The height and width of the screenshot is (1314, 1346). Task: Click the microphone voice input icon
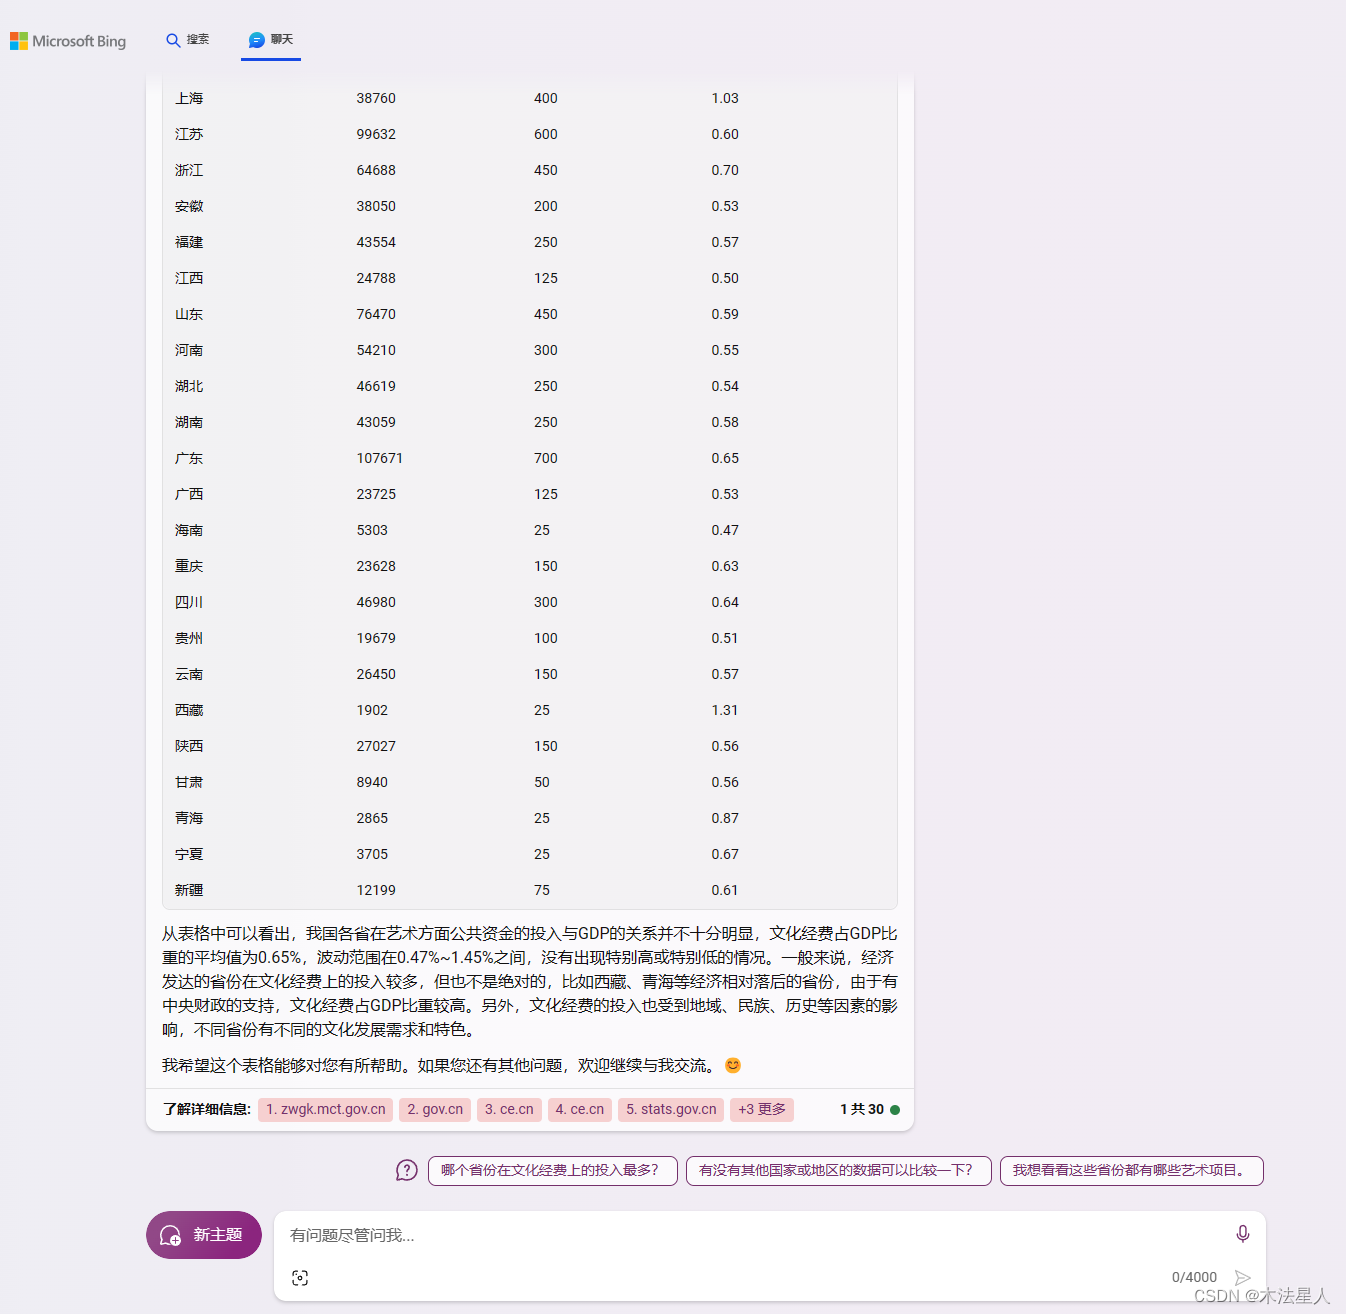tap(1243, 1234)
